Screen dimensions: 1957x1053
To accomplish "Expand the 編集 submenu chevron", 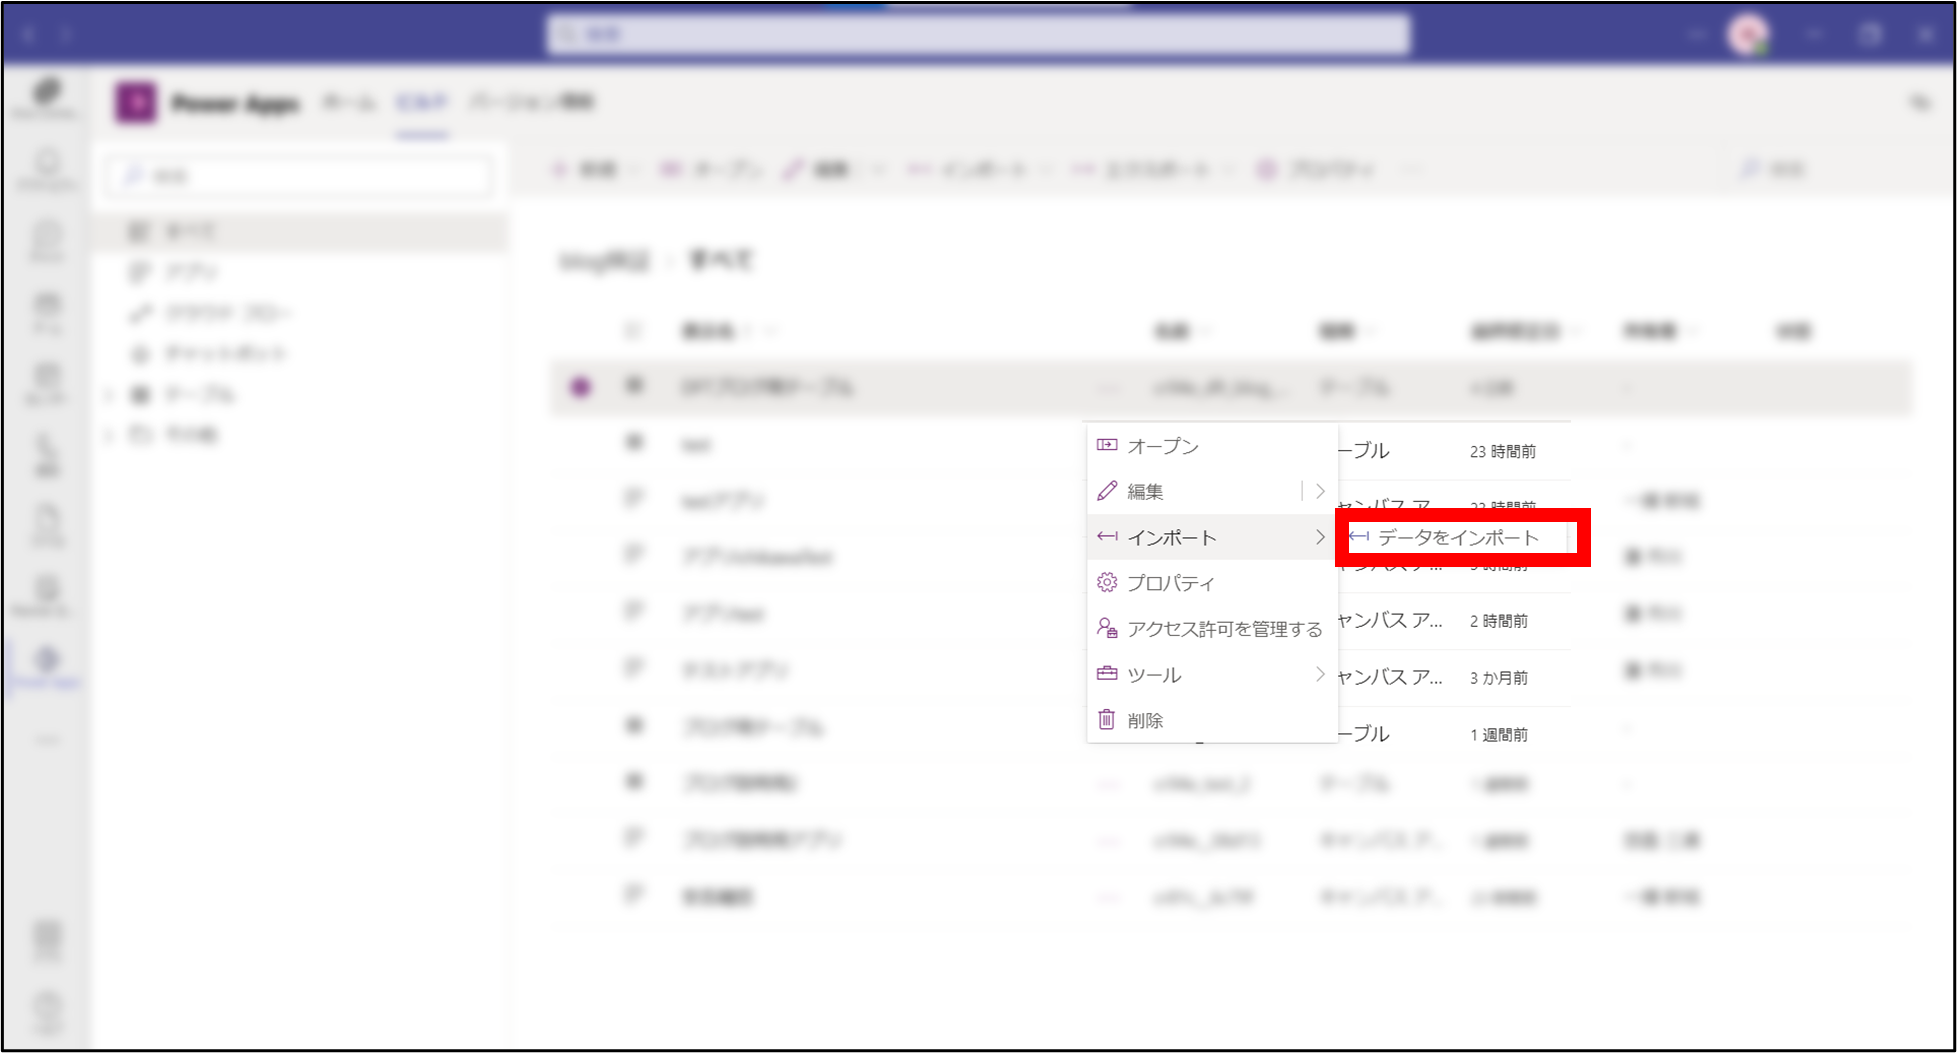I will tap(1320, 491).
